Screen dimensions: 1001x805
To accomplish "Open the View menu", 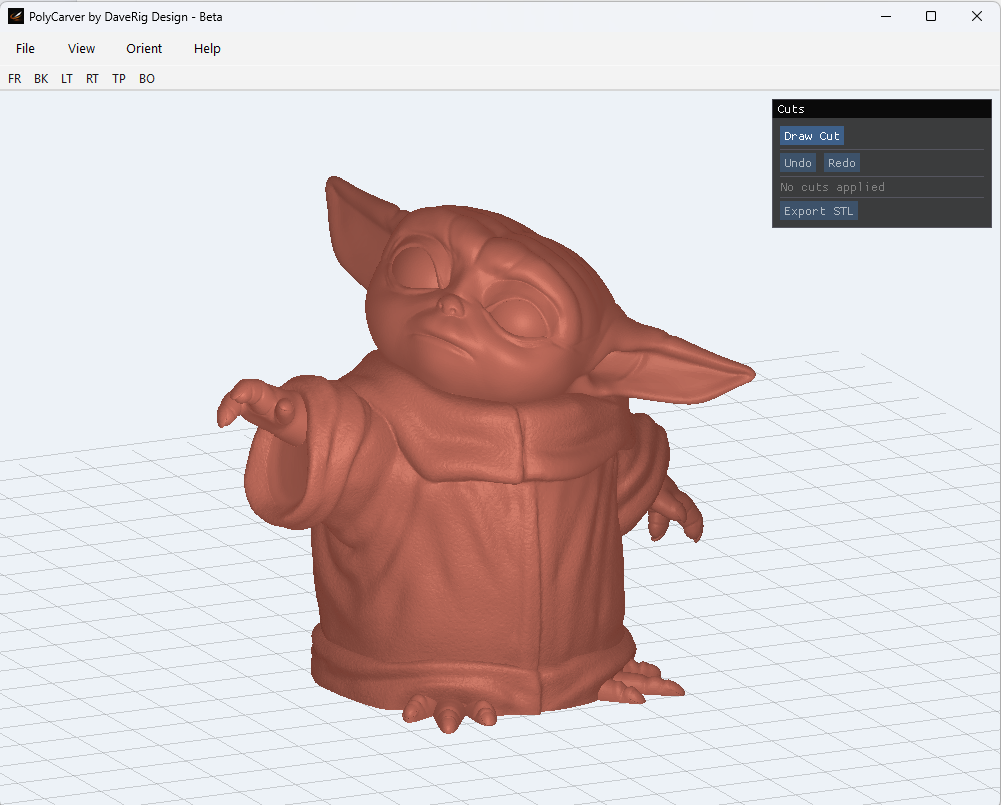I will pos(81,49).
